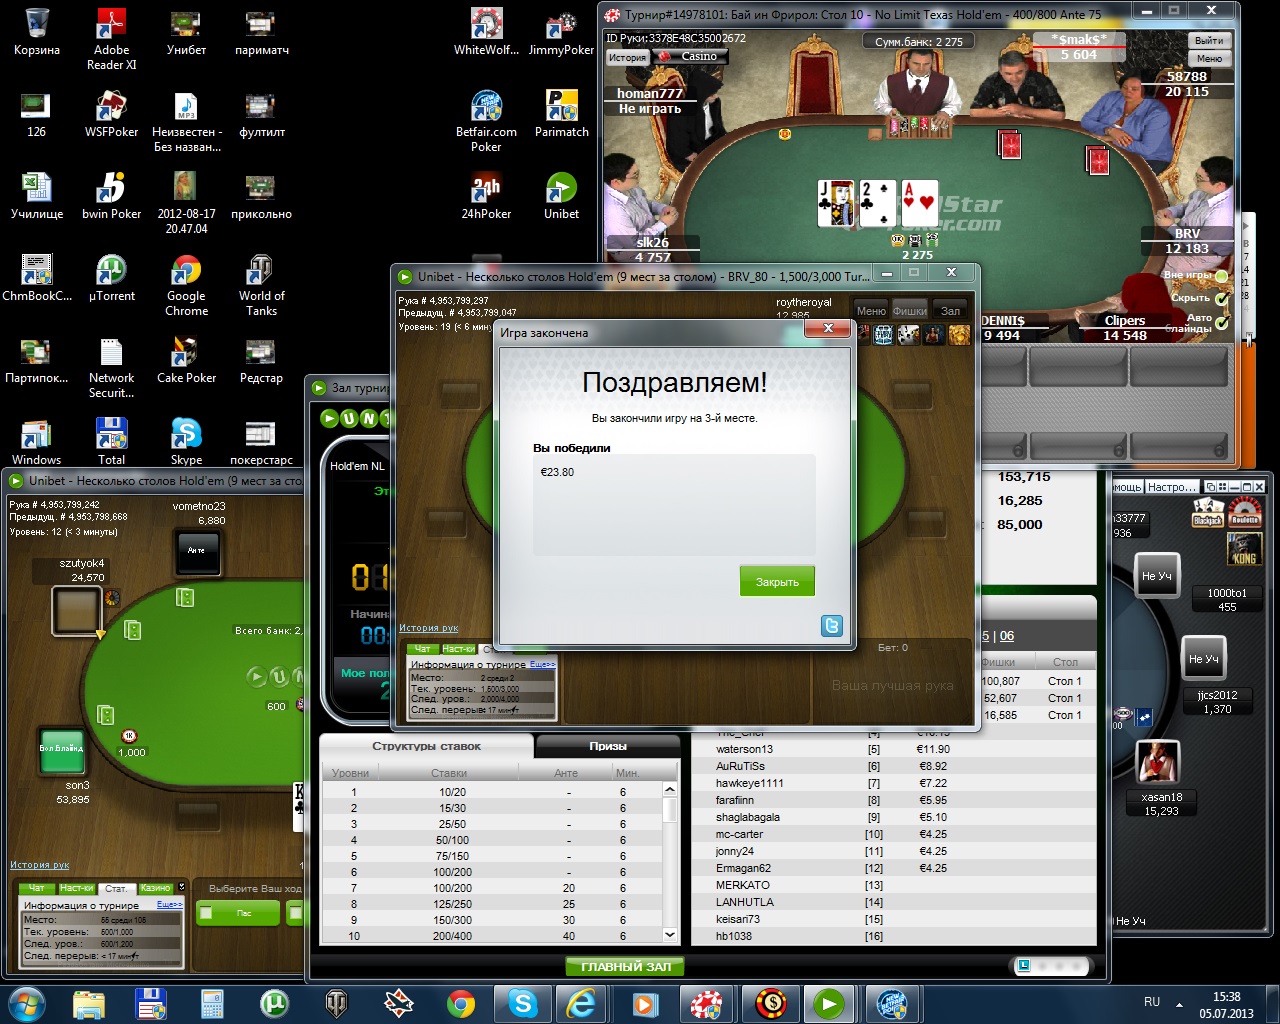Check the Пас pre-action checkbox
This screenshot has width=1280, height=1024.
click(x=206, y=912)
